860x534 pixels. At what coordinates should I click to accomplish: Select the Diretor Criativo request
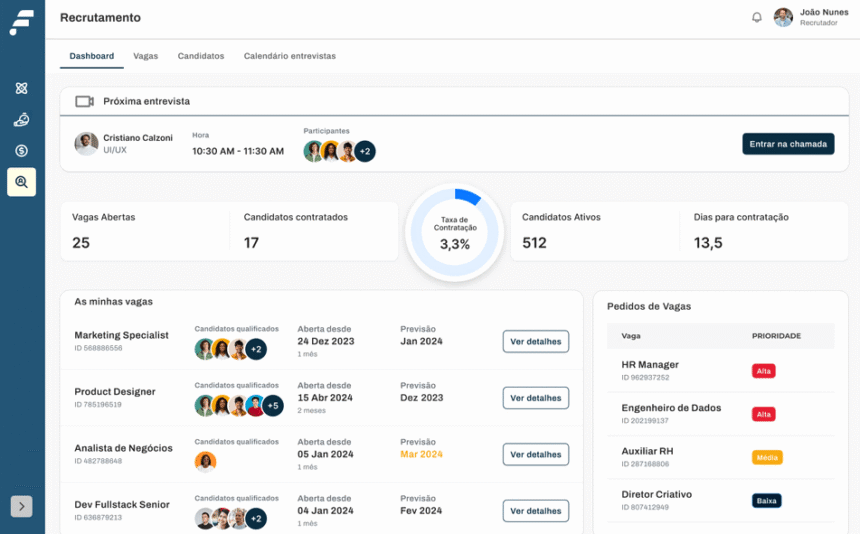coord(721,501)
